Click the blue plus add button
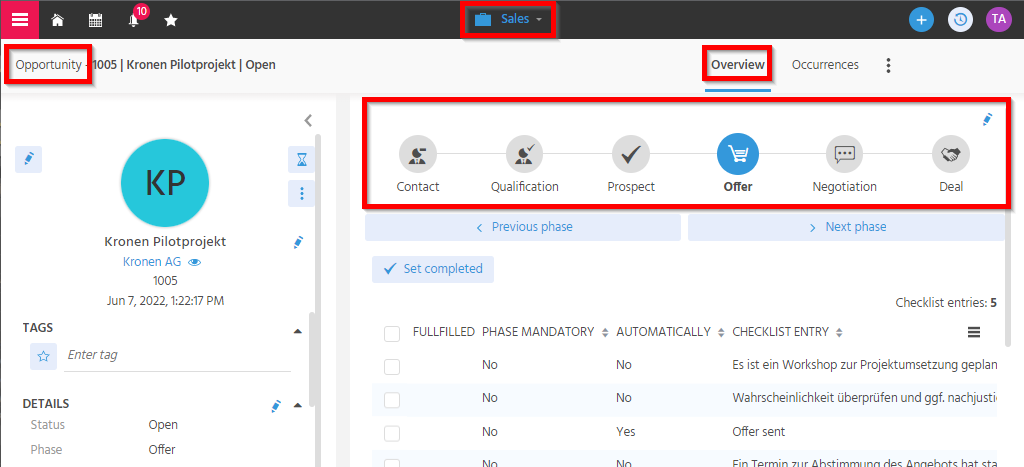This screenshot has height=467, width=1024. (921, 20)
